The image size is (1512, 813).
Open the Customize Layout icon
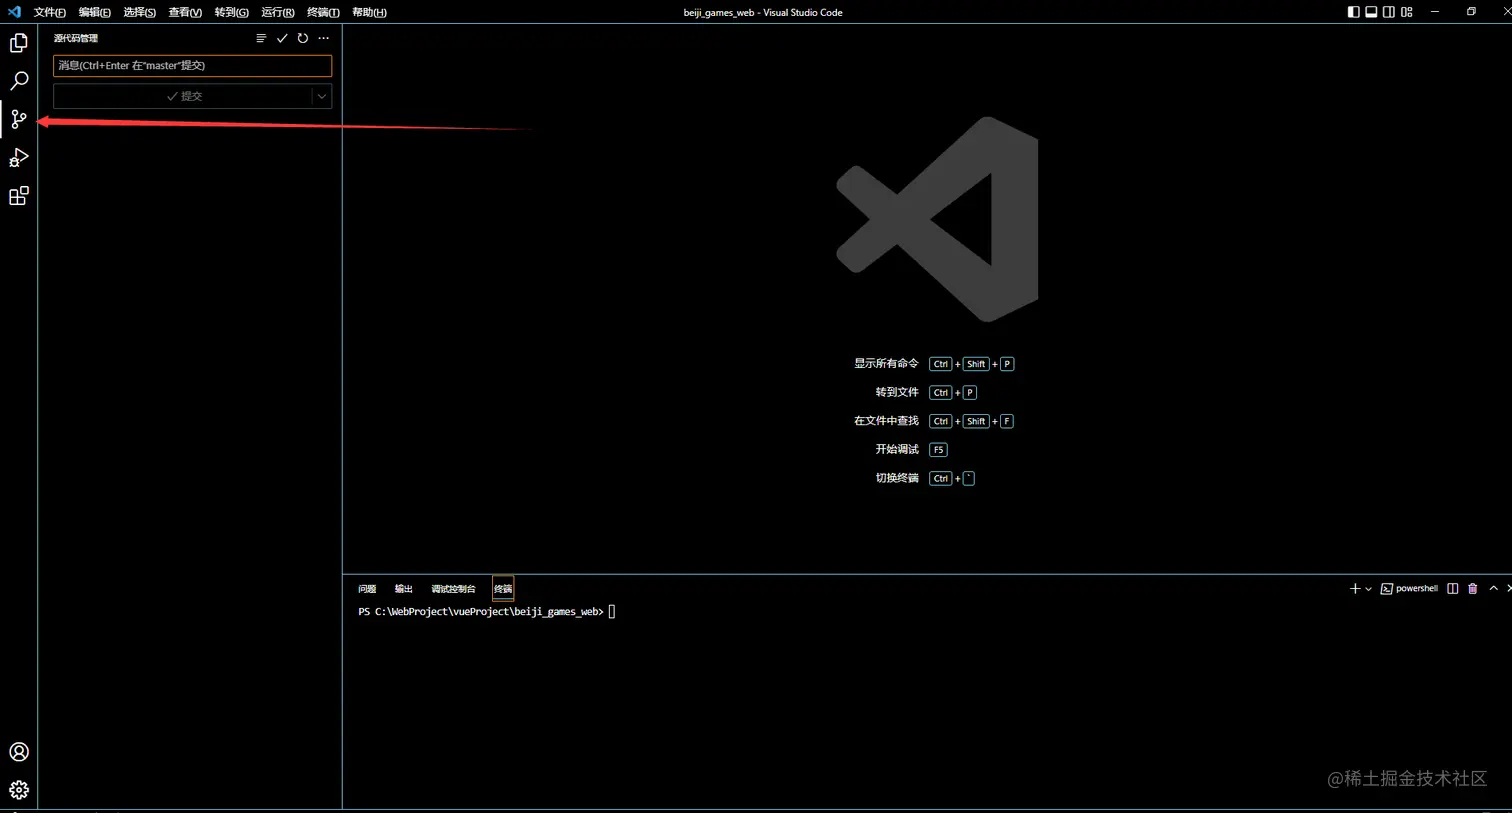pyautogui.click(x=1407, y=12)
